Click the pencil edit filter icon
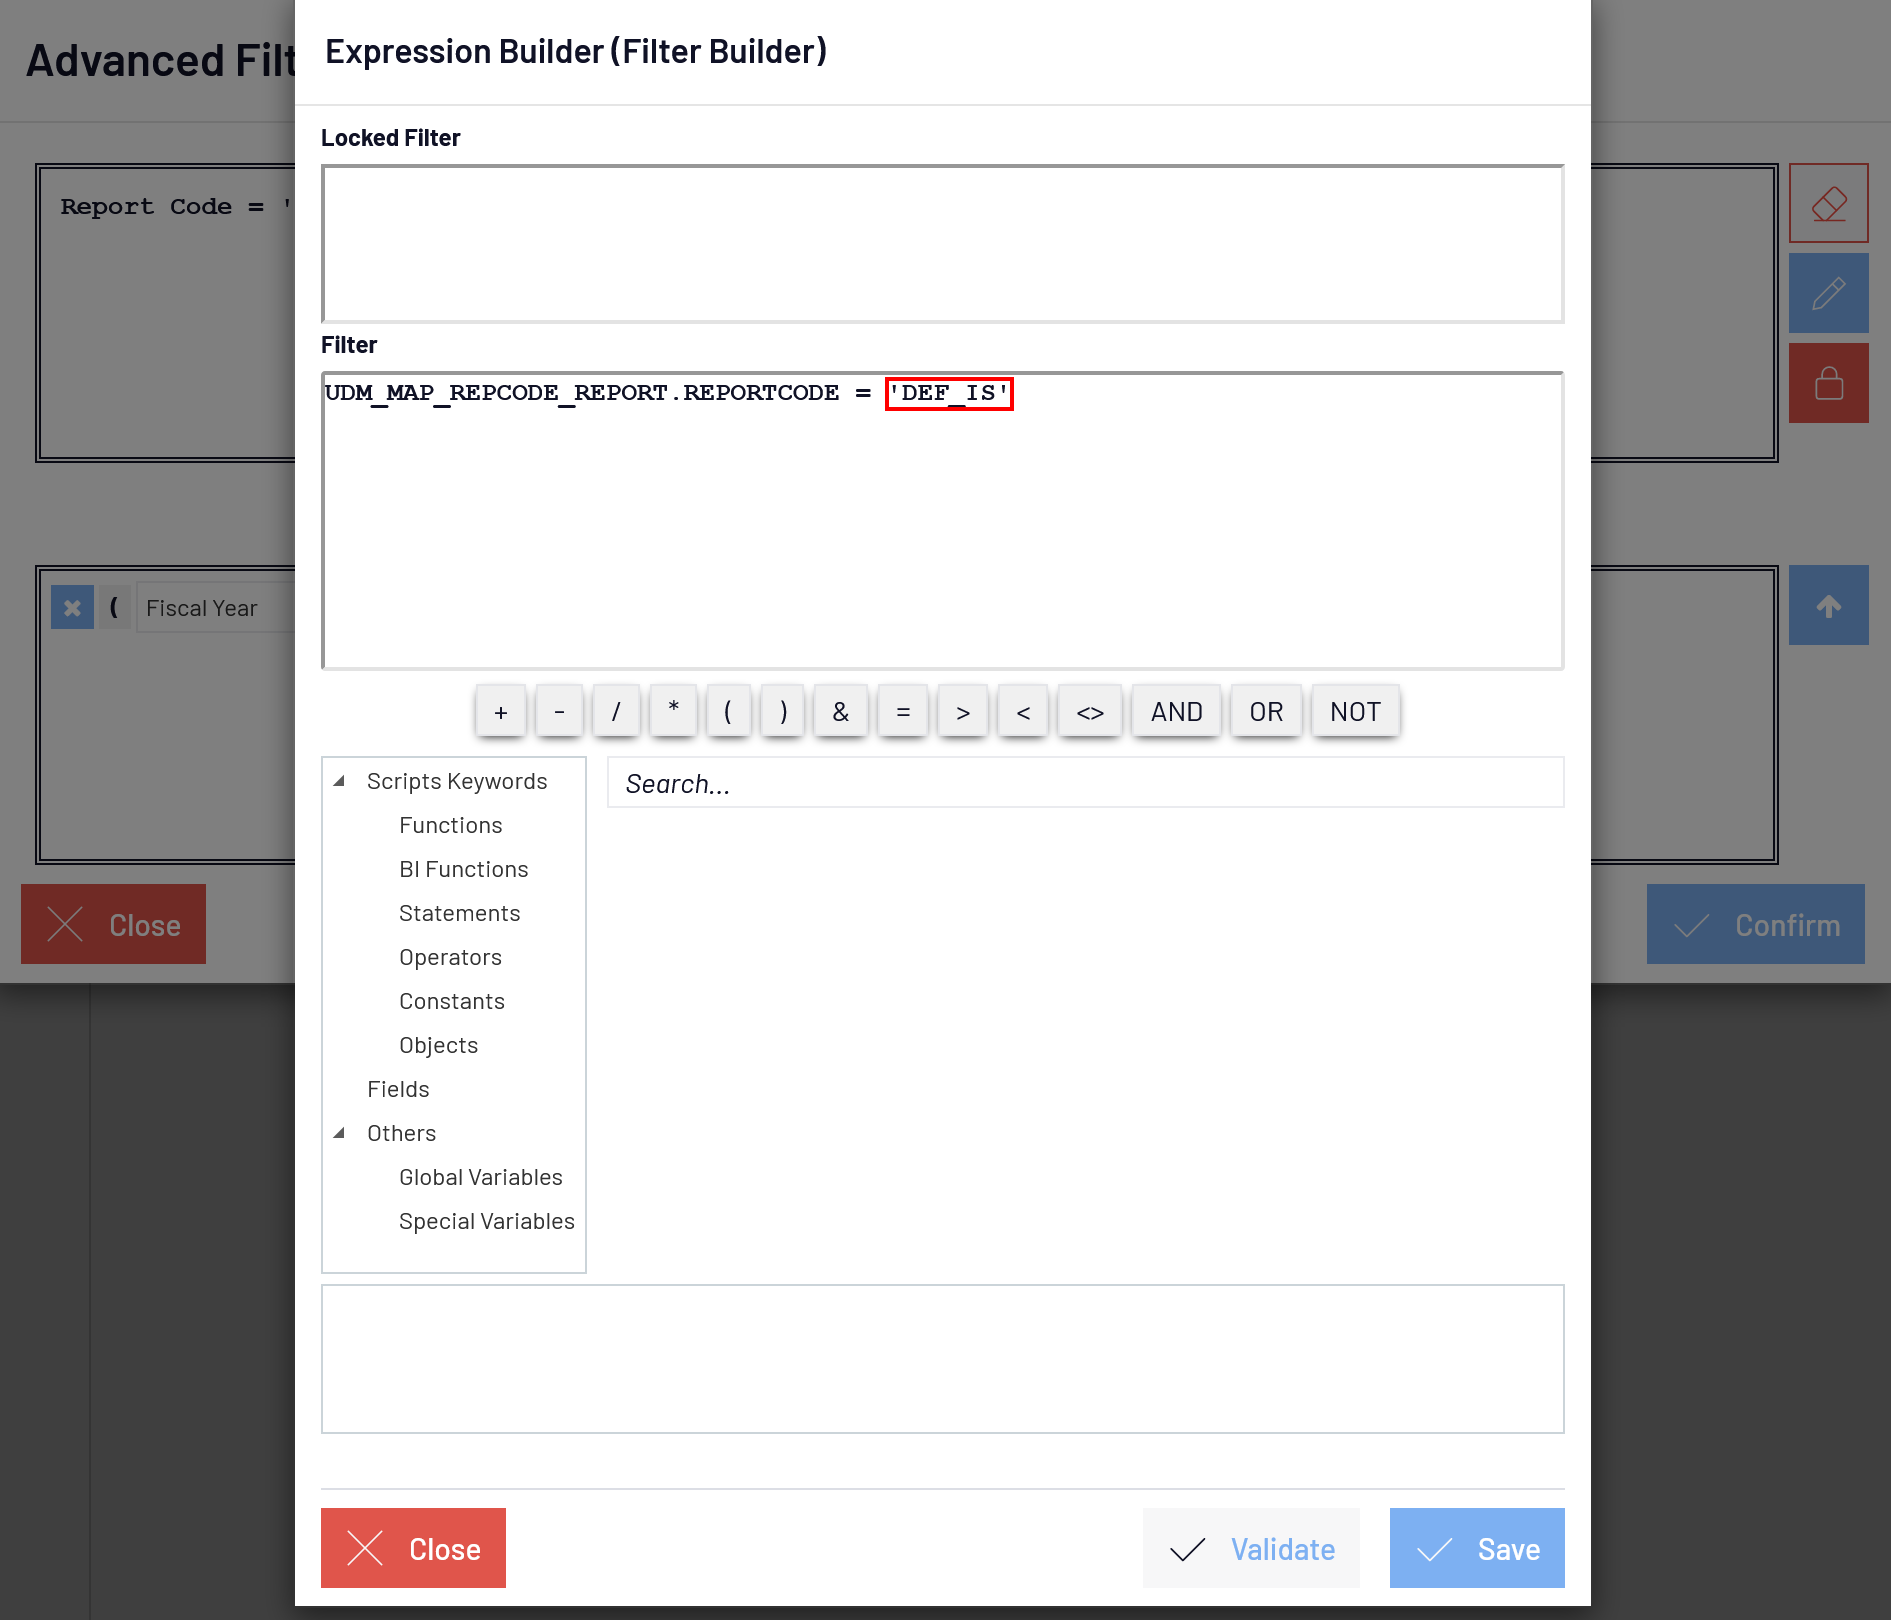This screenshot has height=1620, width=1891. [1828, 293]
